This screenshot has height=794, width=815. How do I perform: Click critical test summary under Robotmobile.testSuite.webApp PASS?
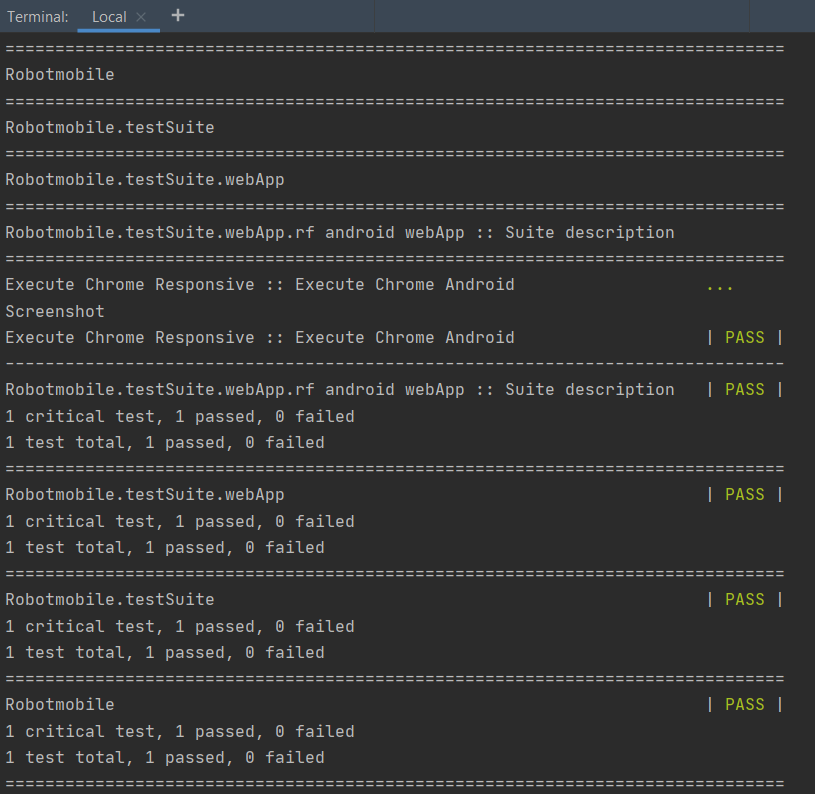click(x=180, y=522)
